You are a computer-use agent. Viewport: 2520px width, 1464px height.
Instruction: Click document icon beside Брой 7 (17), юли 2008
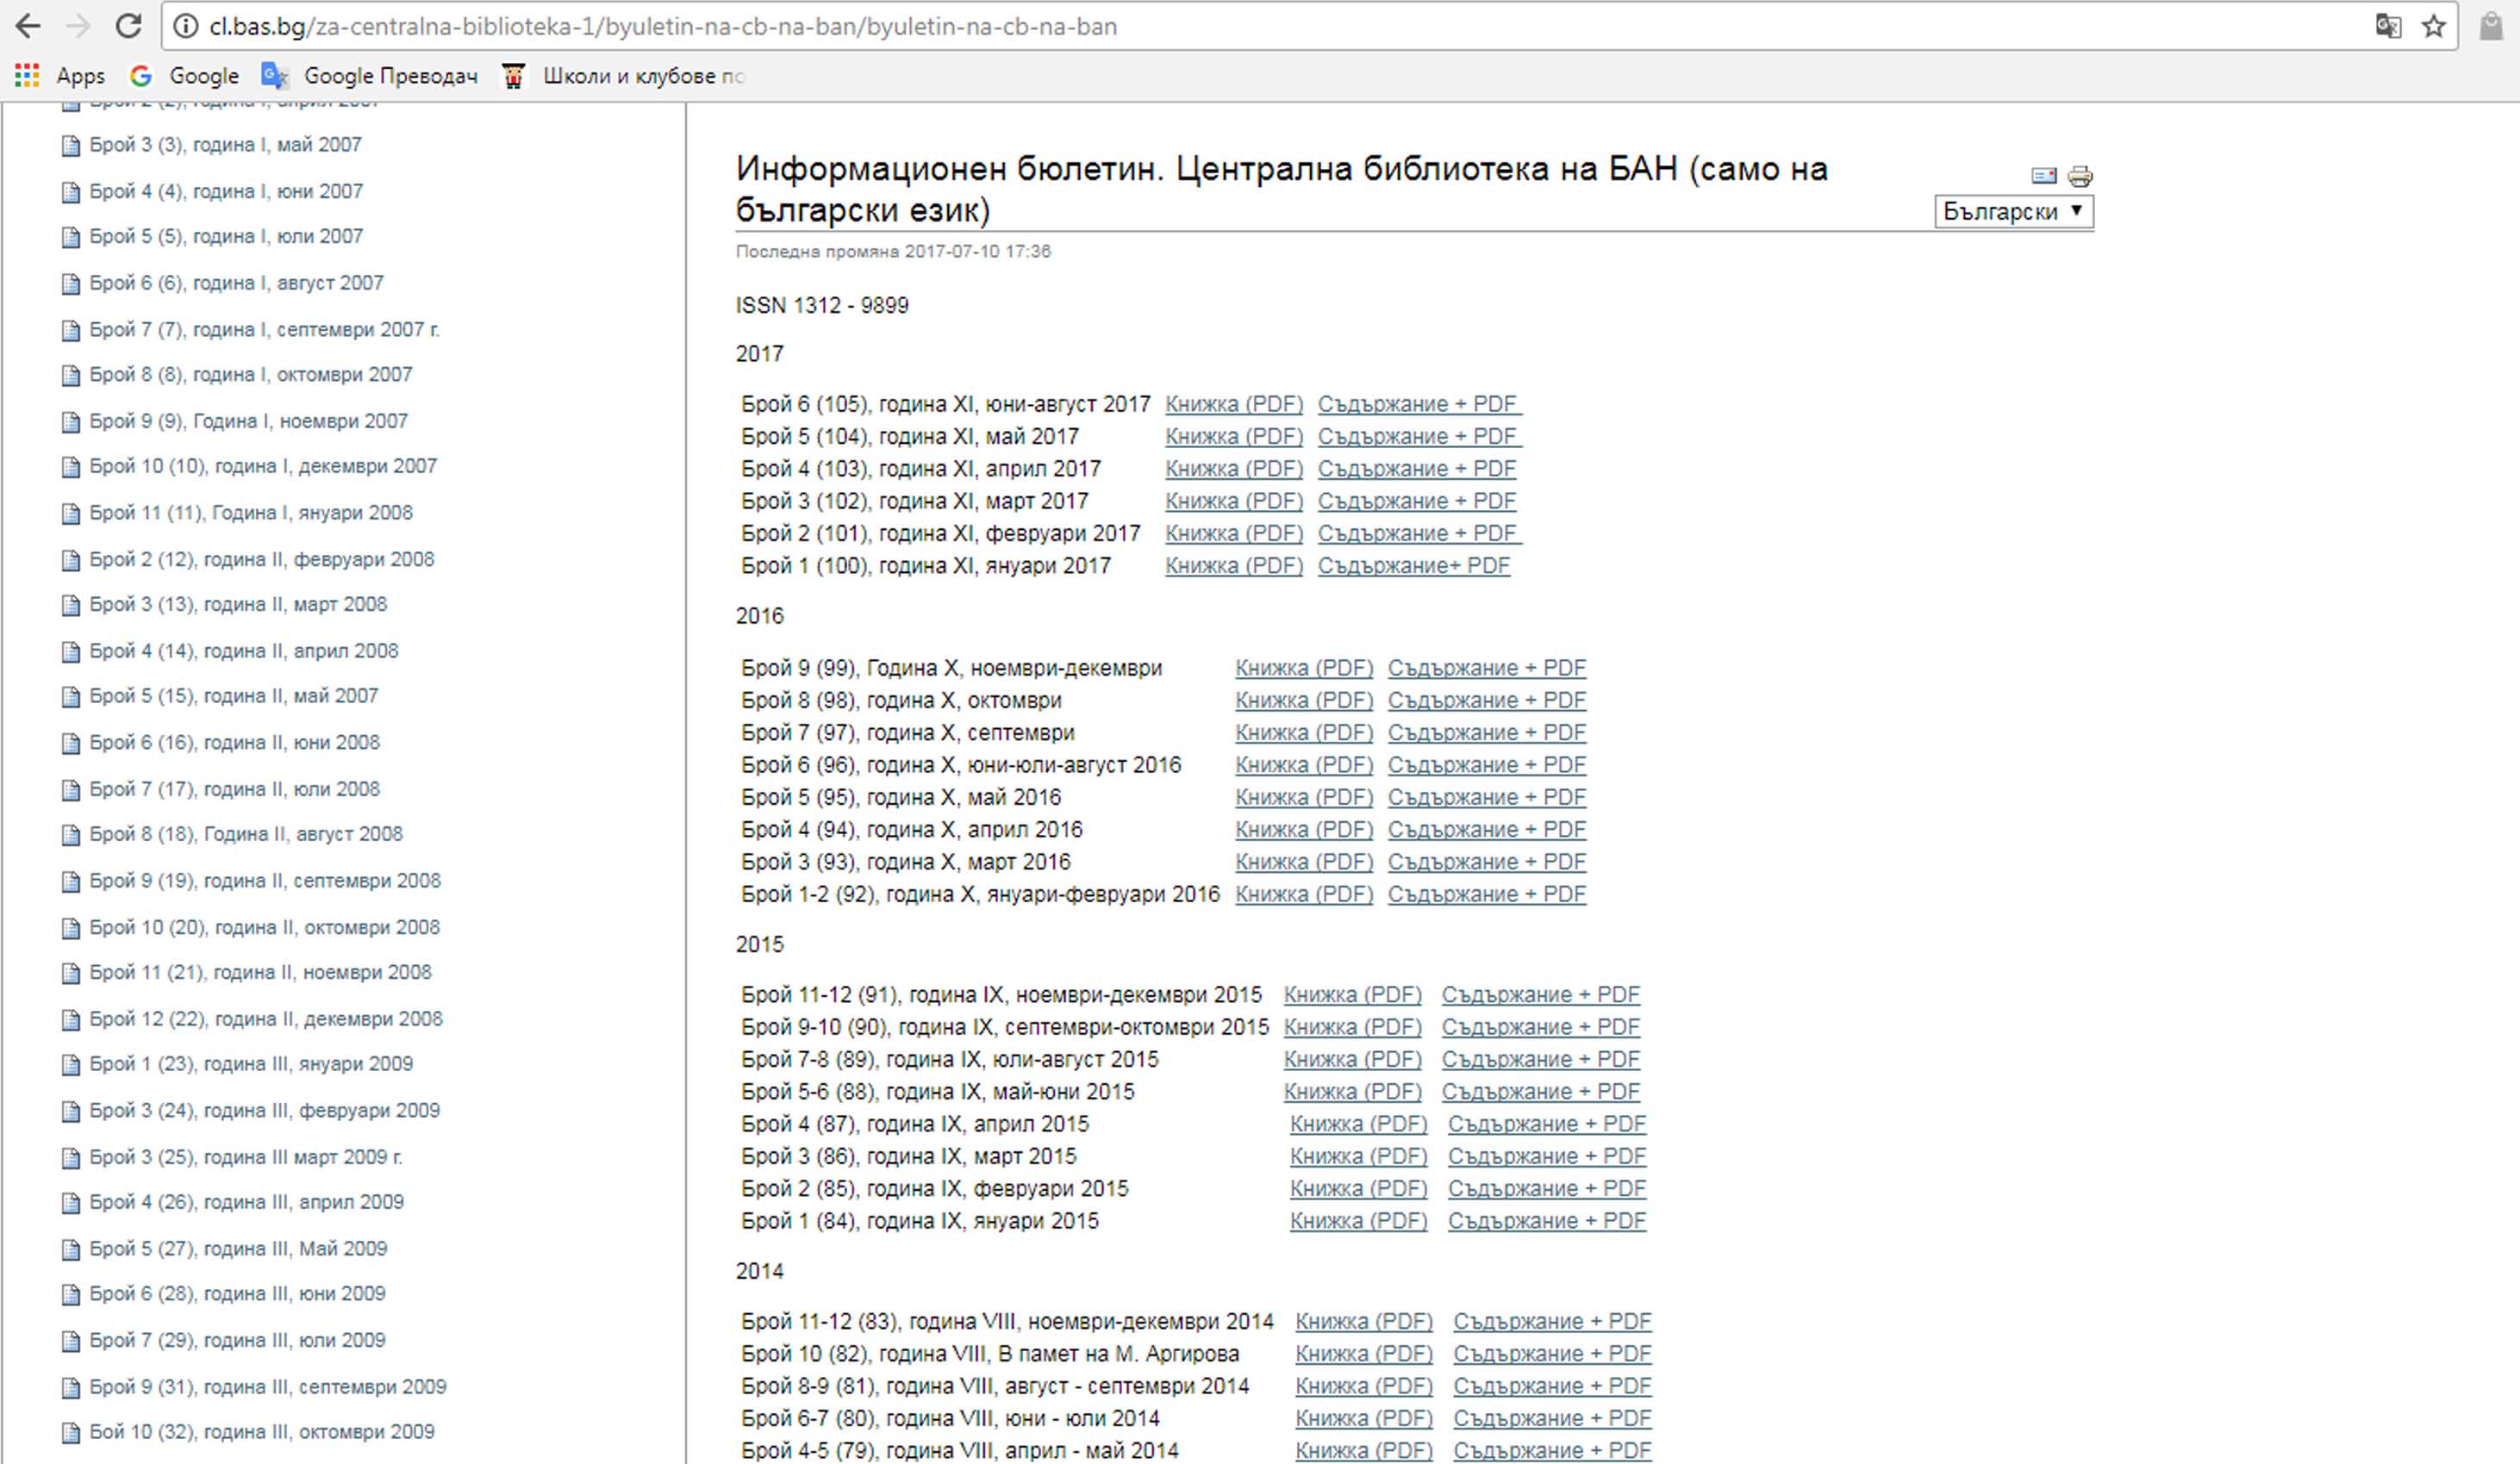(x=71, y=791)
